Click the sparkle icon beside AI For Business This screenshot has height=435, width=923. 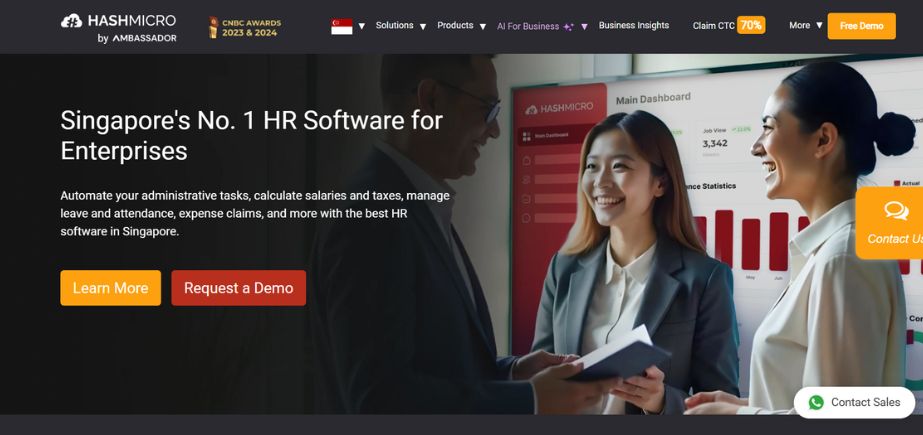568,26
